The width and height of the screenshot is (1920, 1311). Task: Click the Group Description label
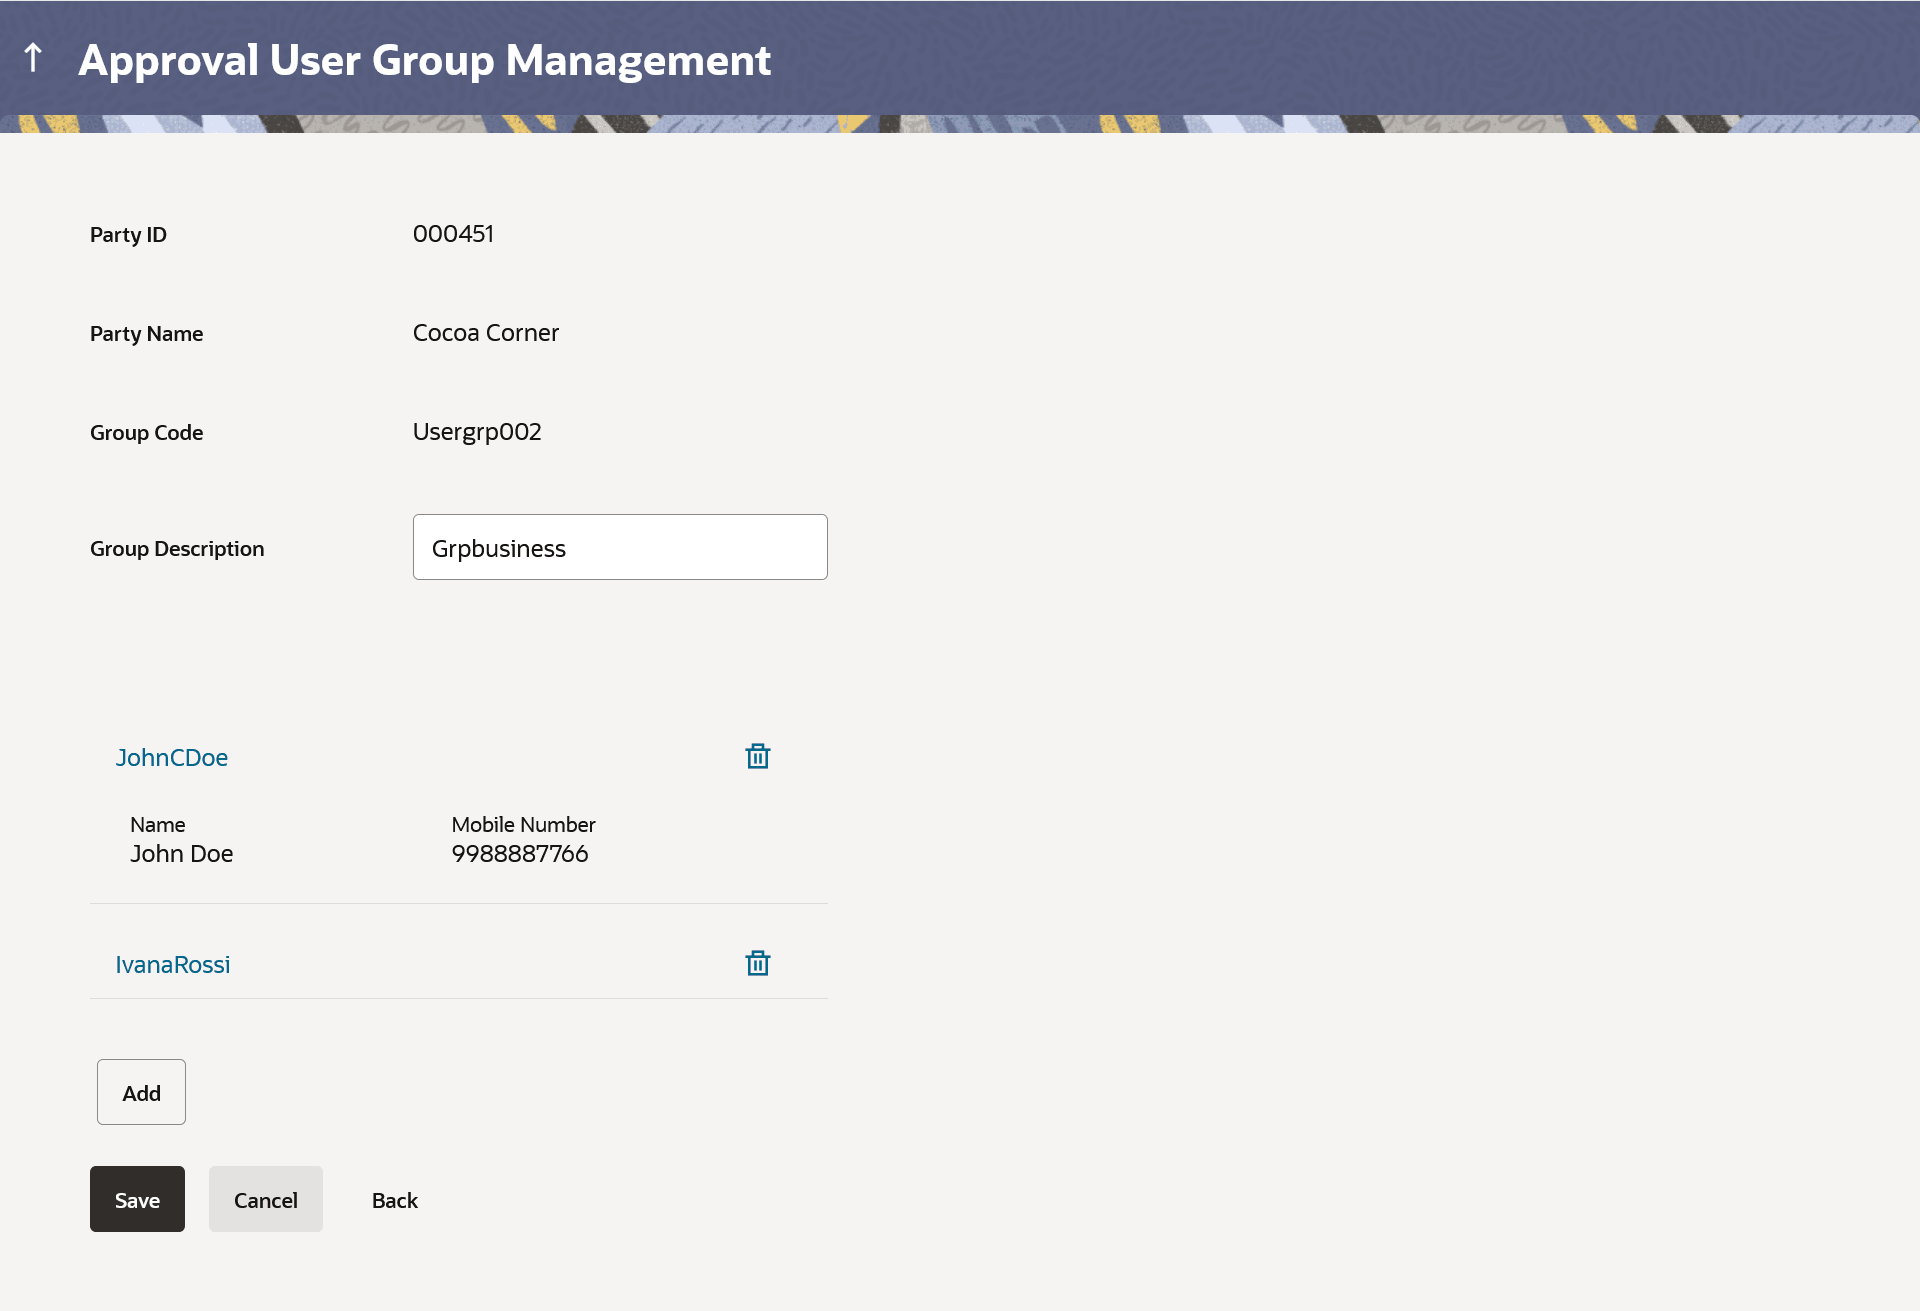tap(177, 549)
